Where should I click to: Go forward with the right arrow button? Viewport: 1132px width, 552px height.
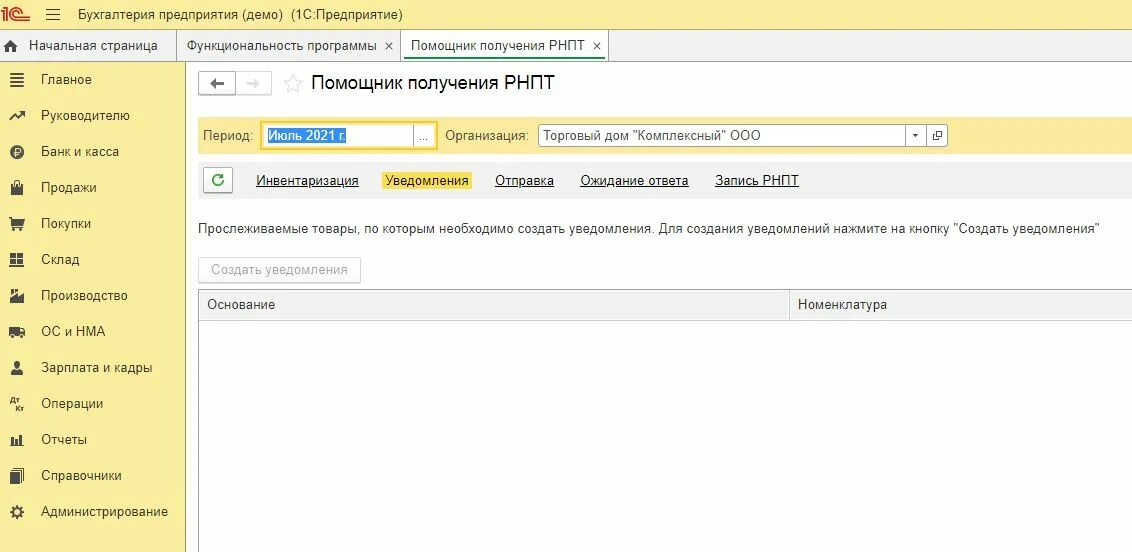tap(253, 84)
